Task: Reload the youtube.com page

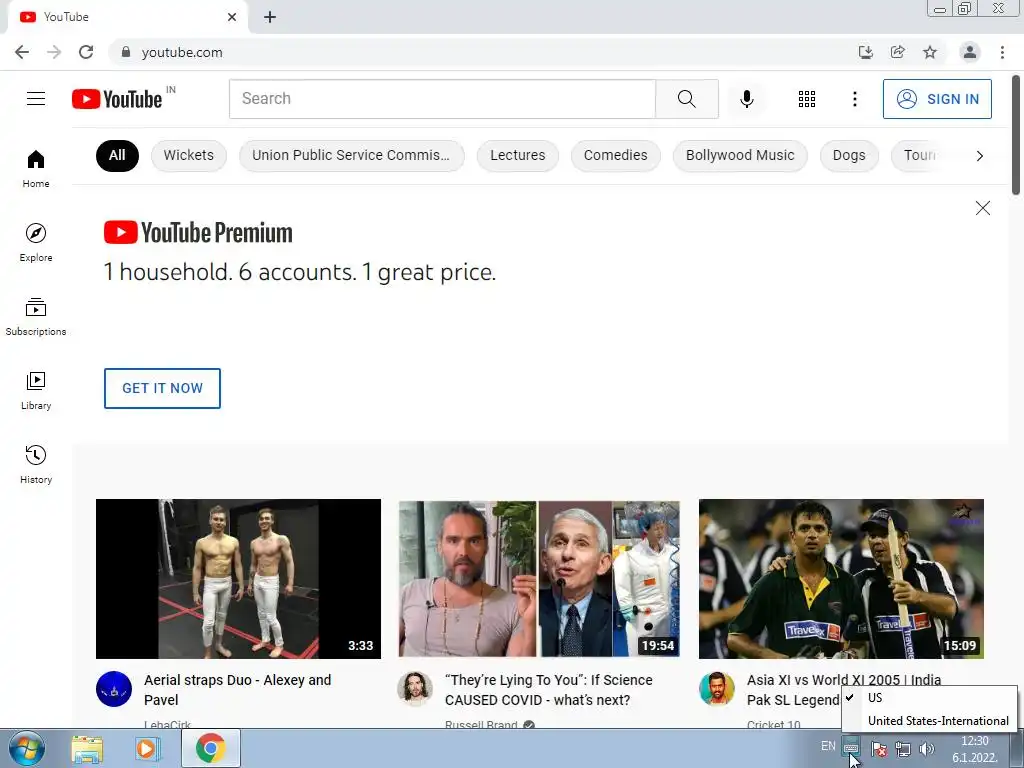Action: pyautogui.click(x=86, y=52)
